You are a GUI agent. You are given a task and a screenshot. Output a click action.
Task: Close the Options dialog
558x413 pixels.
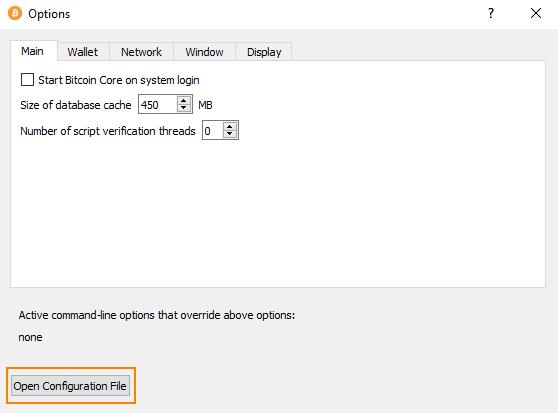(536, 14)
